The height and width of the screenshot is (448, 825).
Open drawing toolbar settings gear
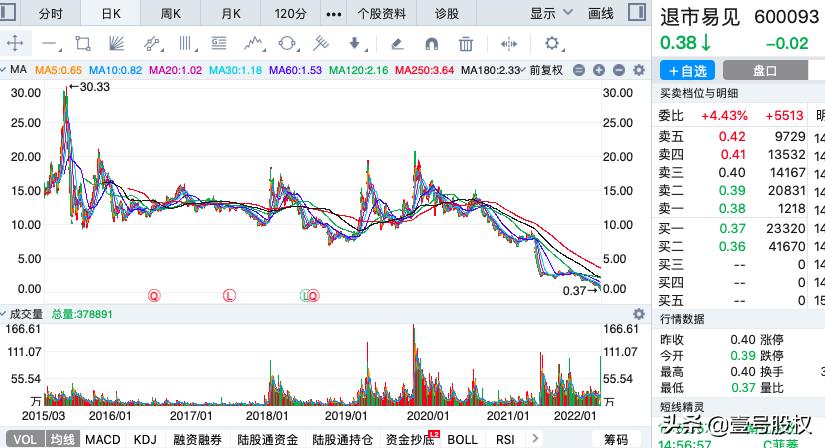tap(552, 43)
